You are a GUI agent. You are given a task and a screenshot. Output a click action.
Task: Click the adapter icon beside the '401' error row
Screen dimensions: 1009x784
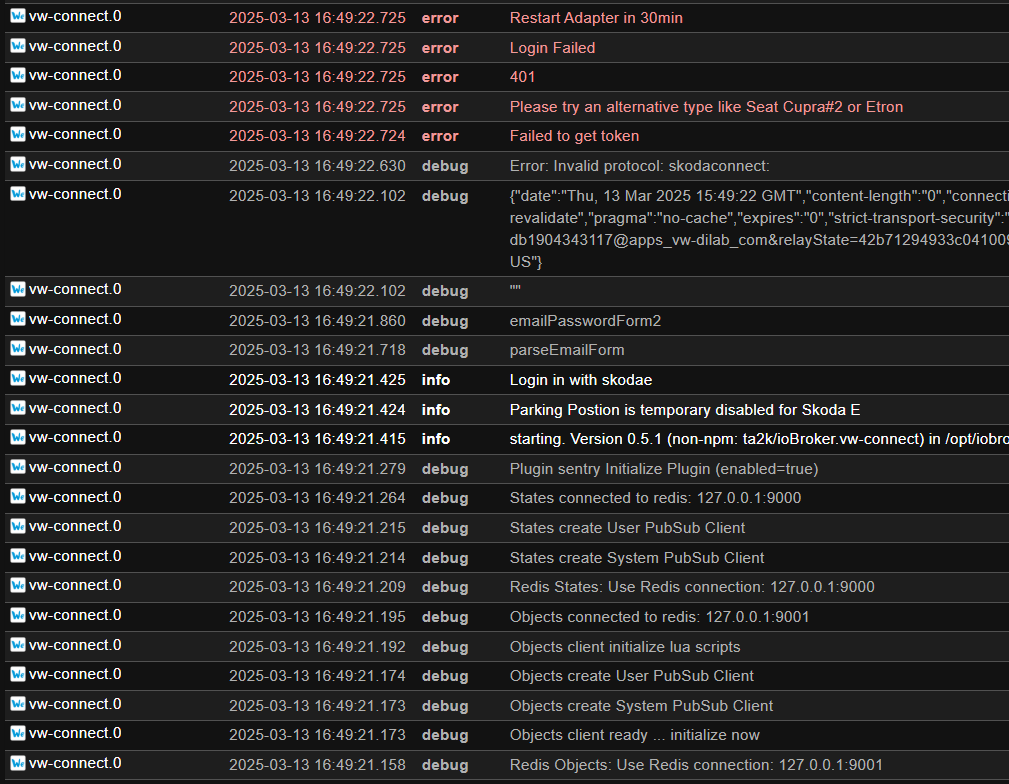point(18,76)
